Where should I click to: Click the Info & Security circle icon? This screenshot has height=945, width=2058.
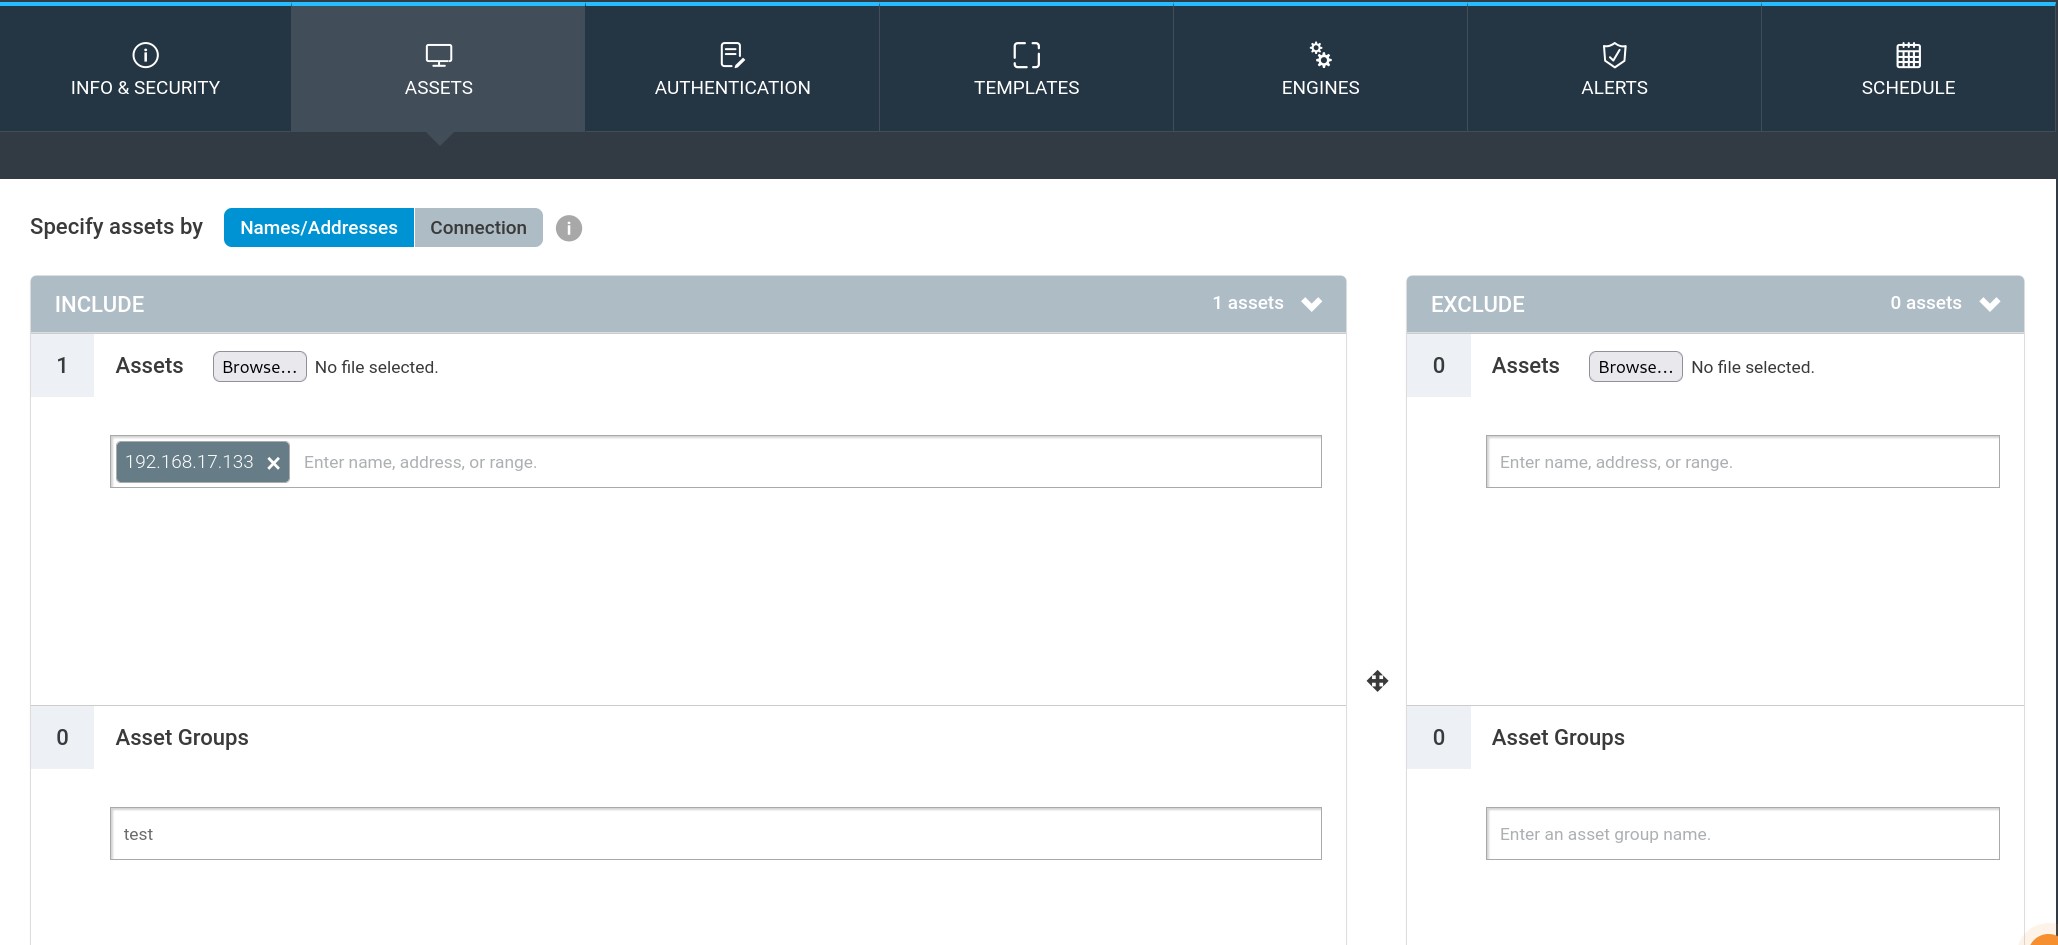click(x=145, y=55)
